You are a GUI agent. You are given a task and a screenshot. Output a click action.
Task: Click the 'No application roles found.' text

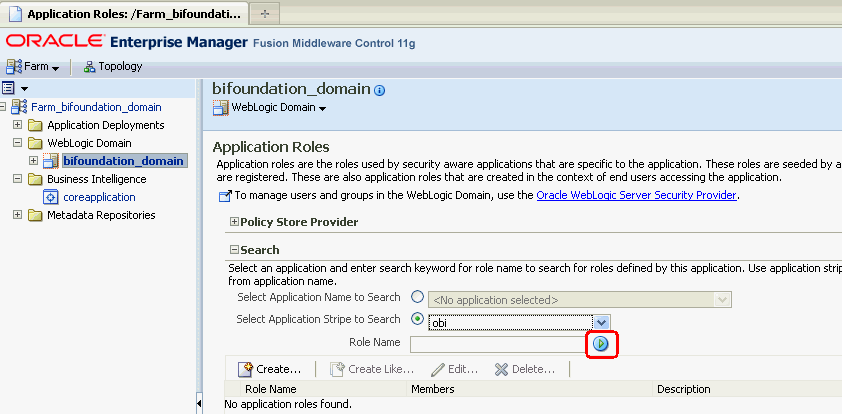[x=288, y=403]
